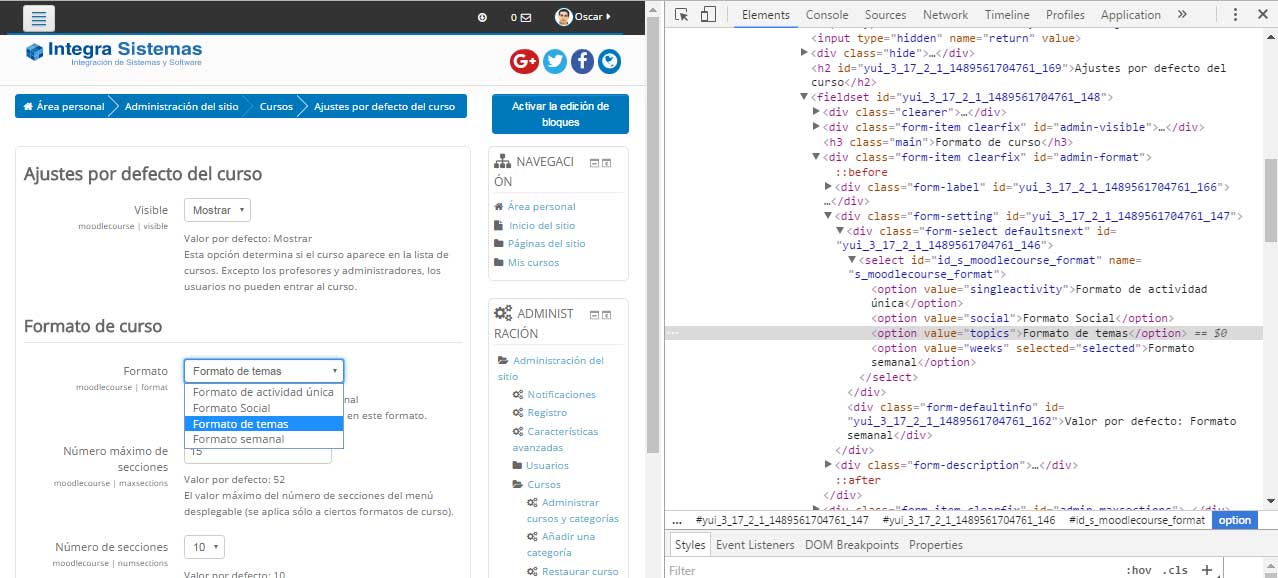The height and width of the screenshot is (578, 1278).
Task: Click the Google Plus social icon
Action: coord(524,61)
